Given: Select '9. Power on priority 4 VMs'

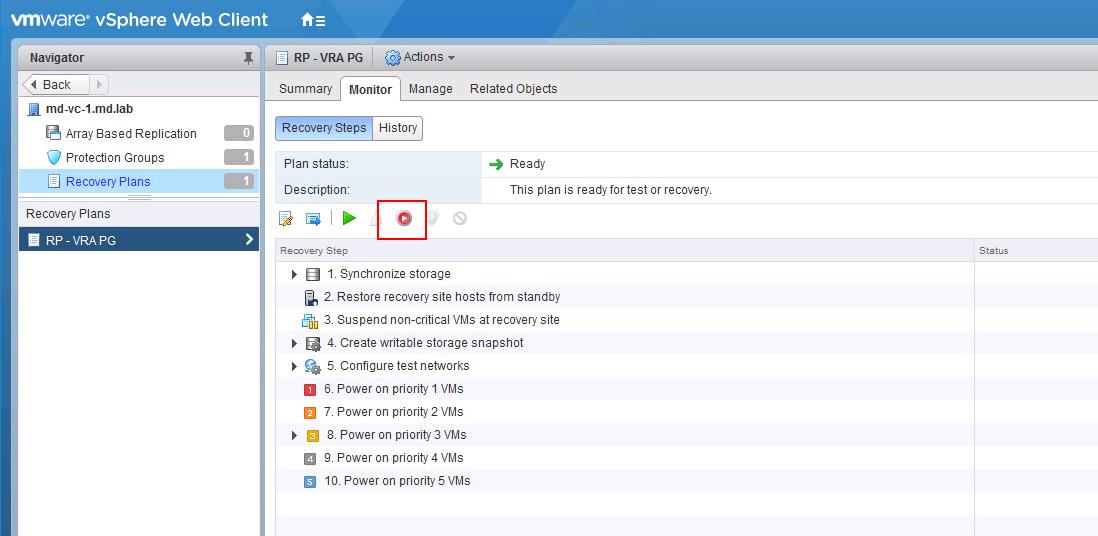Looking at the screenshot, I should click(393, 458).
